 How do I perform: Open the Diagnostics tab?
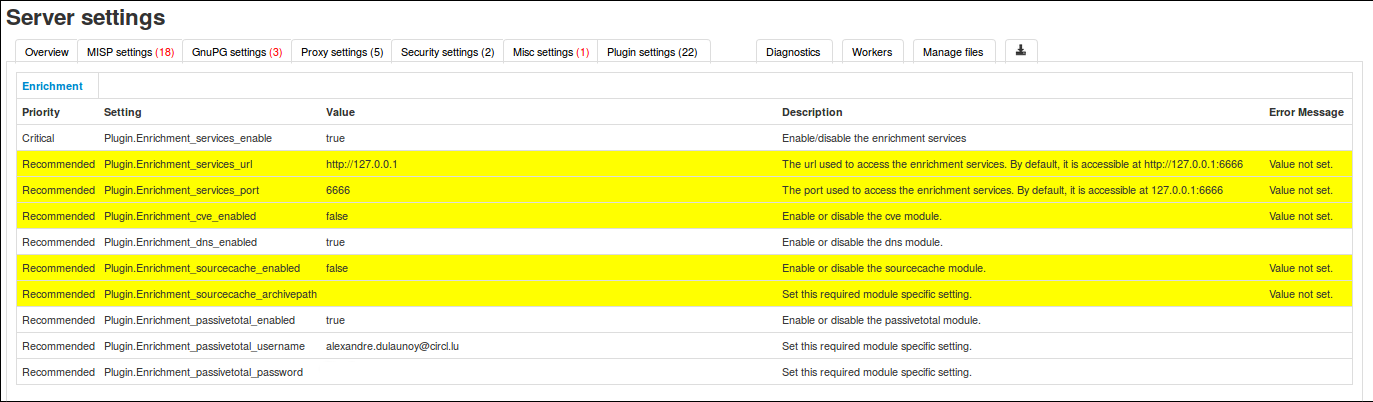[794, 52]
